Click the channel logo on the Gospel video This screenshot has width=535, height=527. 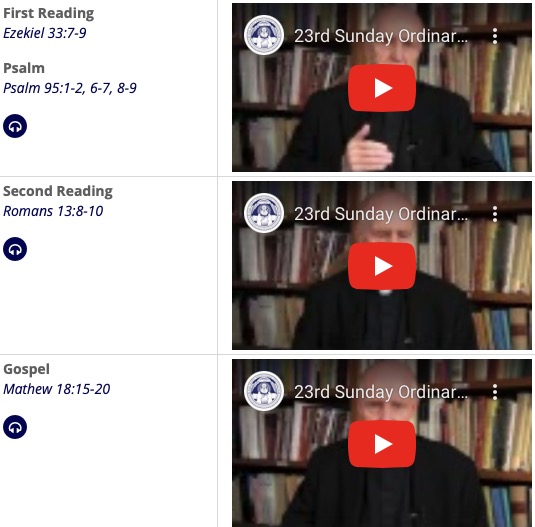(x=264, y=391)
